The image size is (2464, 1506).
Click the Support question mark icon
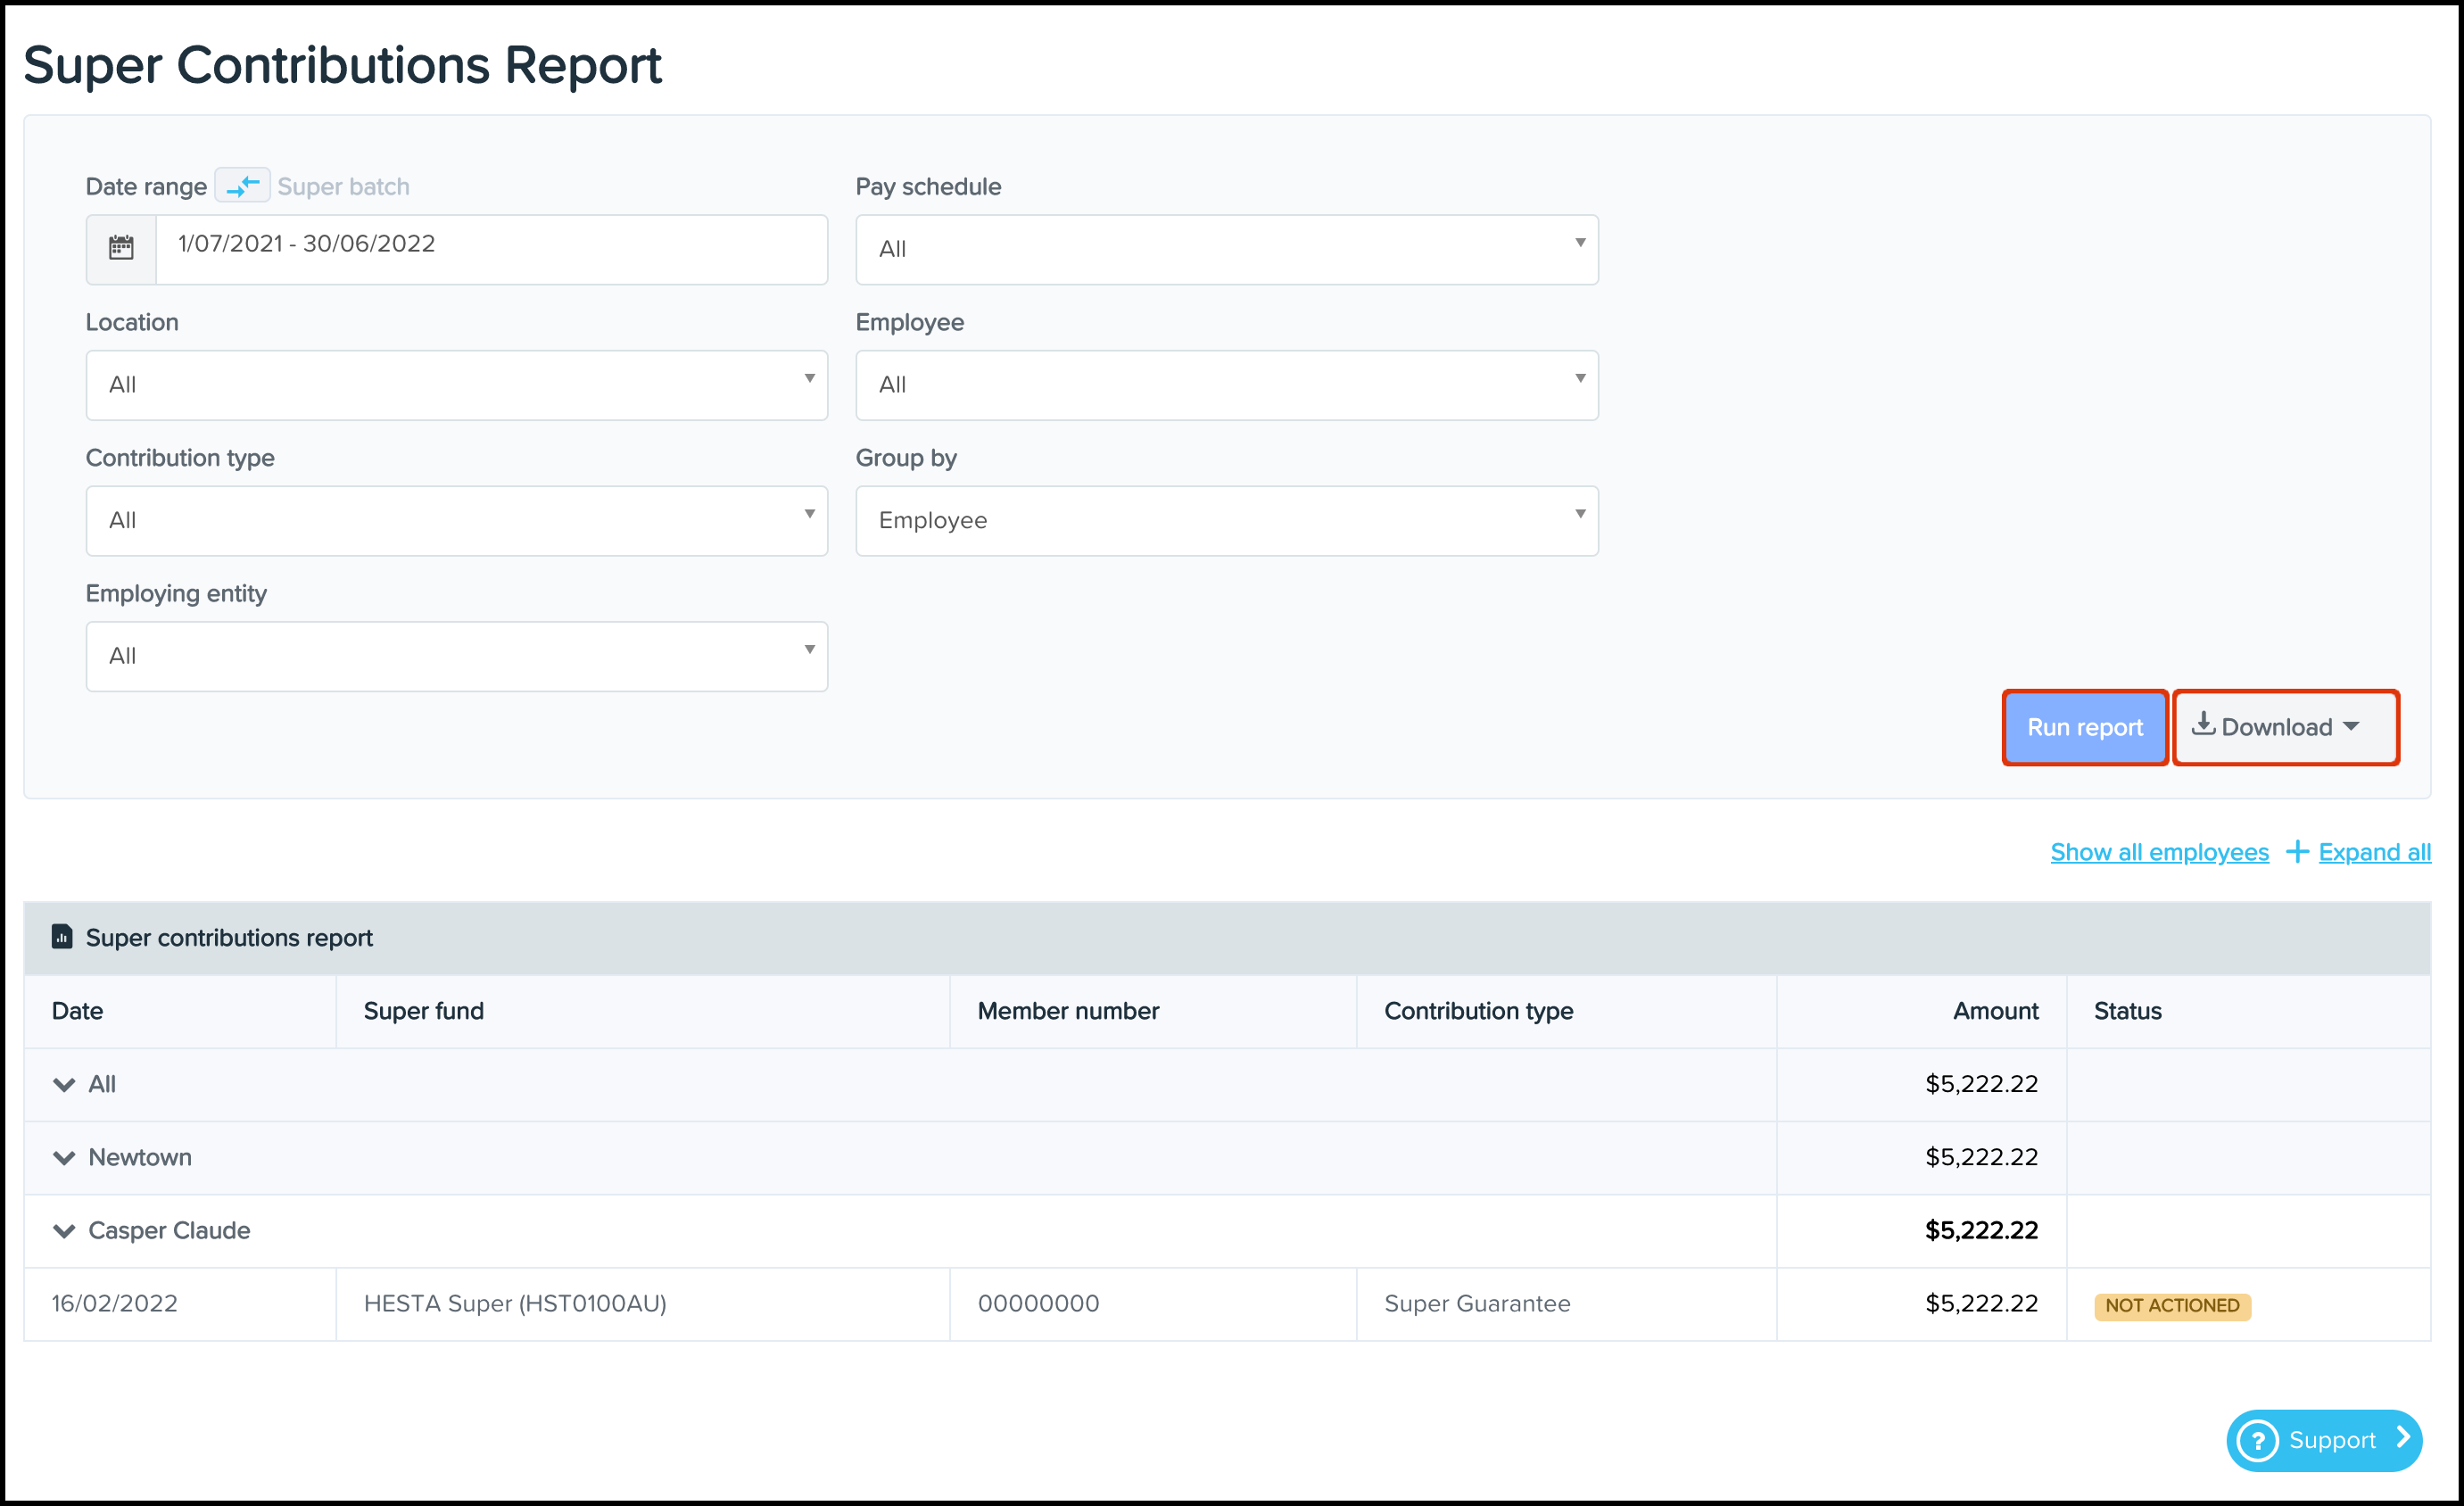point(2258,1441)
